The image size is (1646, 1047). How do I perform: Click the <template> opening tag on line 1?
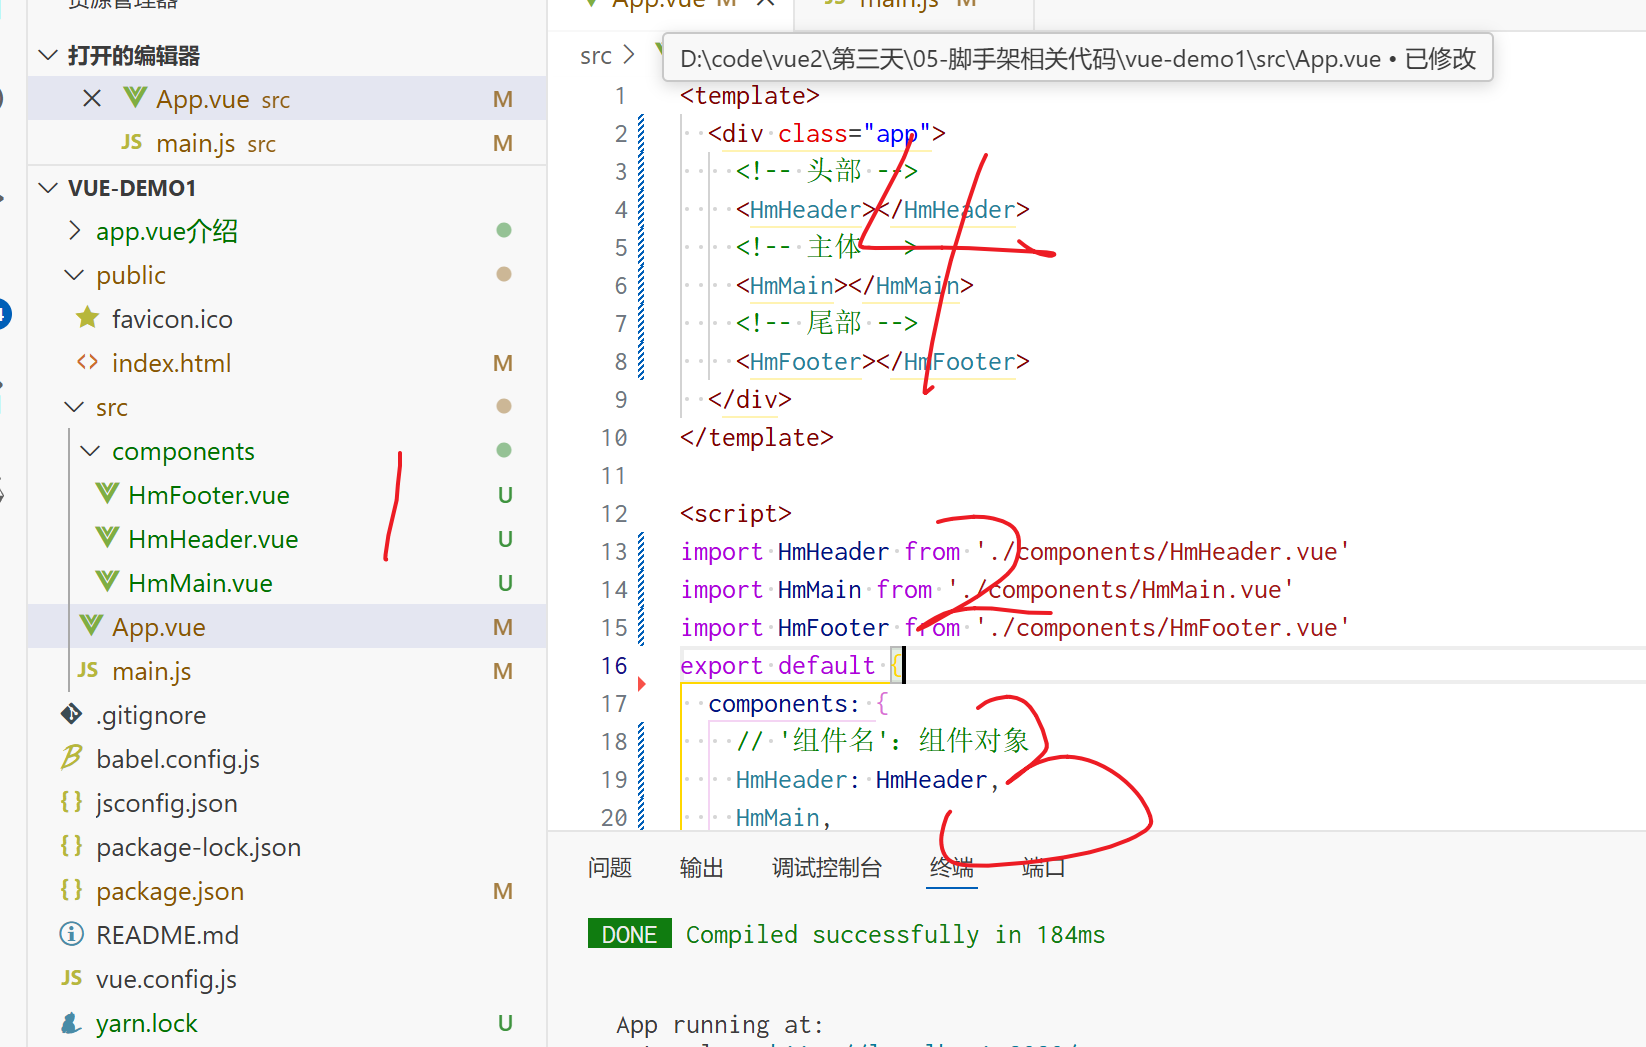click(x=750, y=96)
